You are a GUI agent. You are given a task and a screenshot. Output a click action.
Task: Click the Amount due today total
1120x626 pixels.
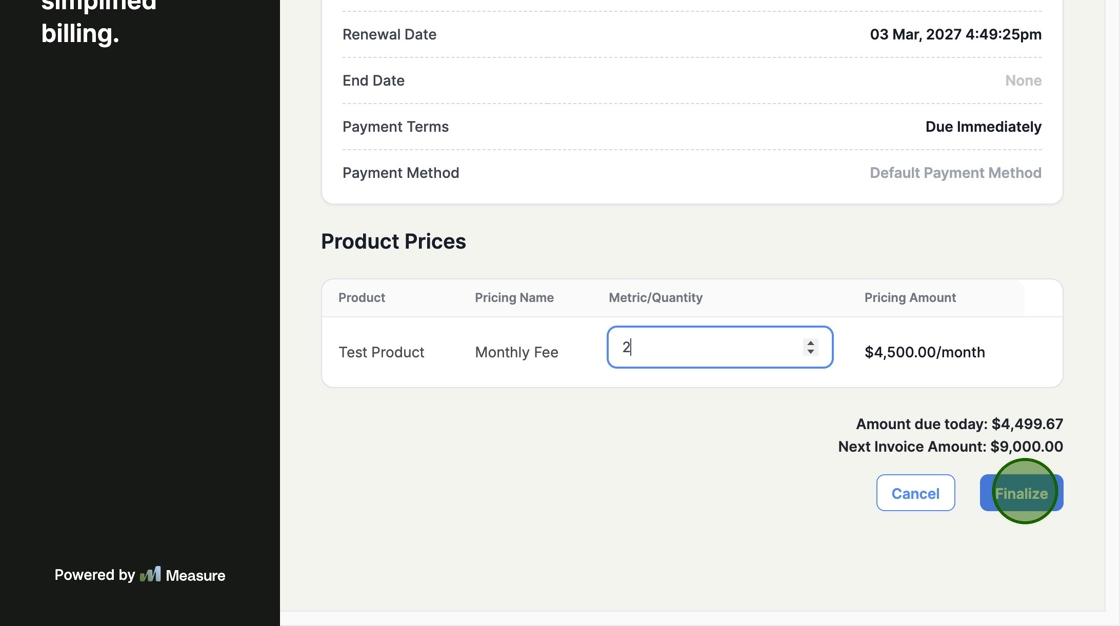[x=959, y=424]
